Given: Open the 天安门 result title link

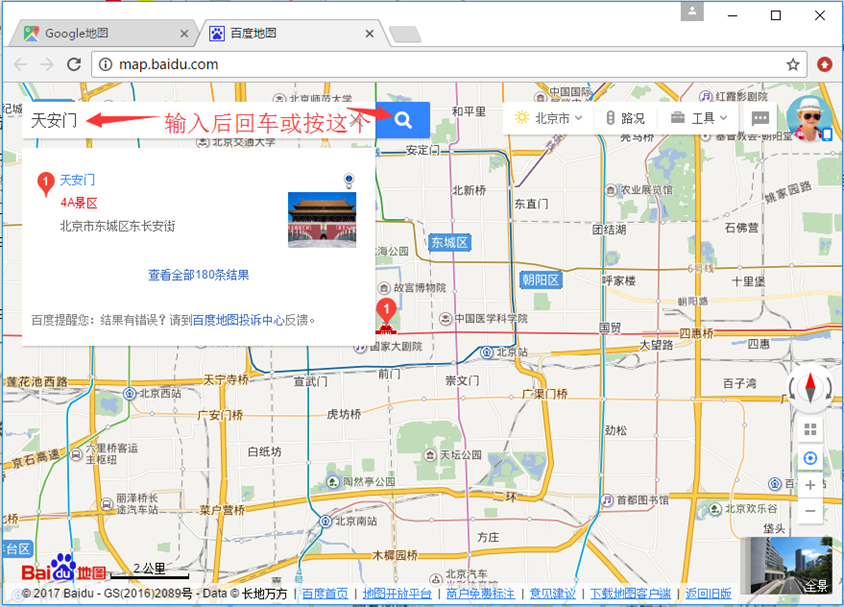Looking at the screenshot, I should [x=78, y=180].
